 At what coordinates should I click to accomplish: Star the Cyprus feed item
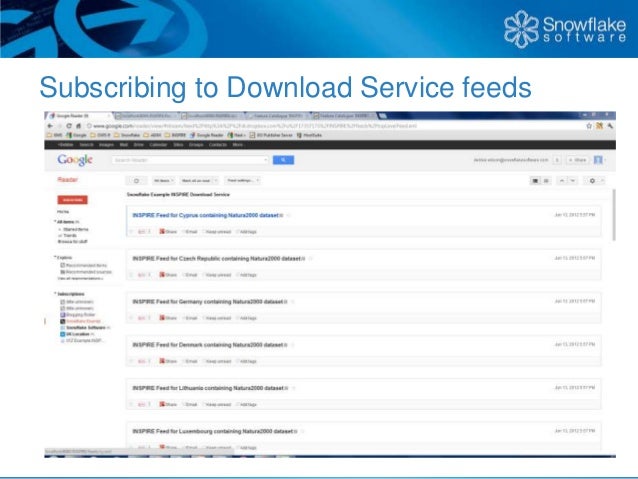click(131, 232)
